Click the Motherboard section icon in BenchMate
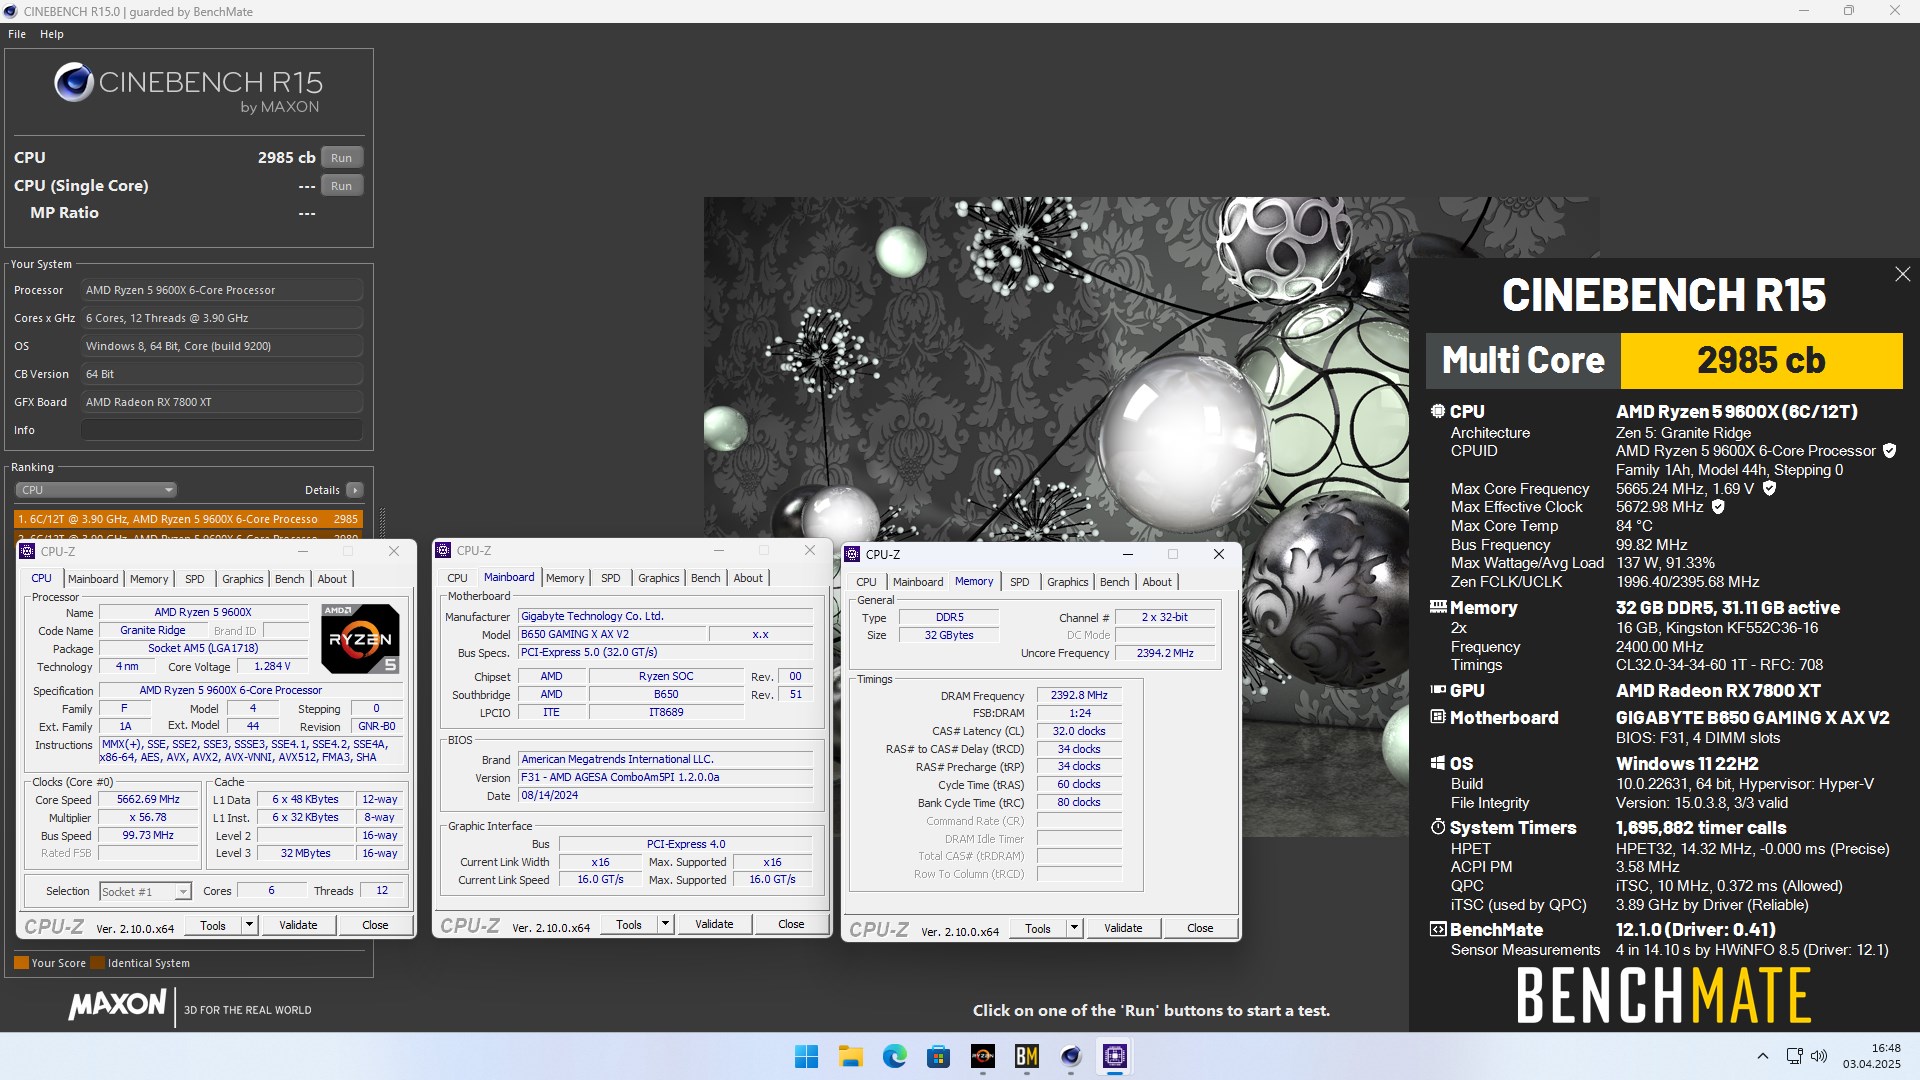 point(1437,717)
